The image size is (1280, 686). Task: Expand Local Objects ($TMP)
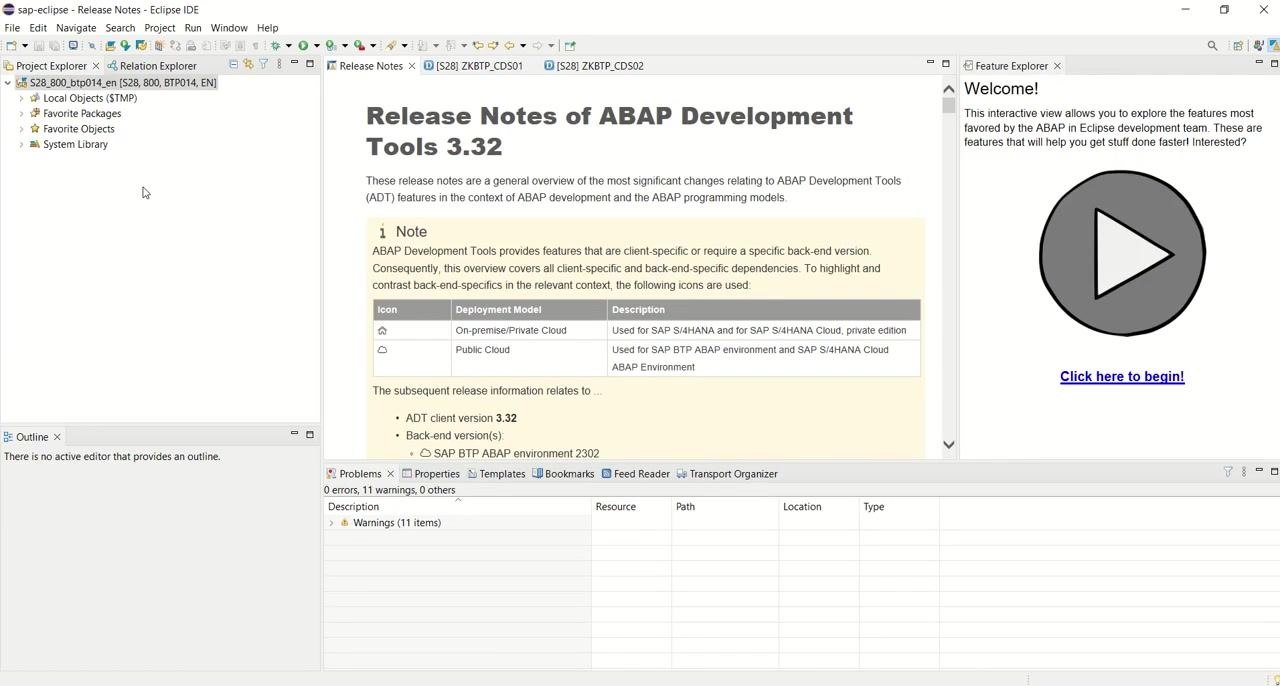click(21, 98)
